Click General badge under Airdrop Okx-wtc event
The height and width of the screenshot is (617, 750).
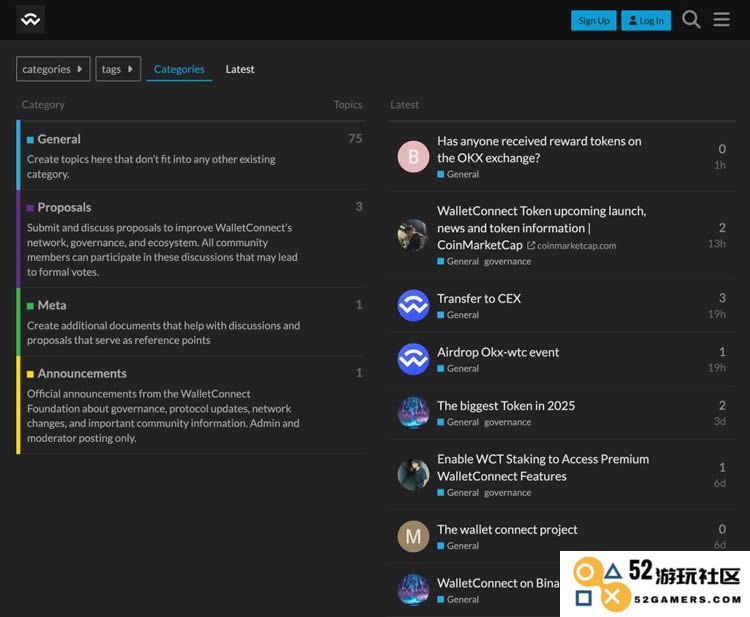coord(458,368)
